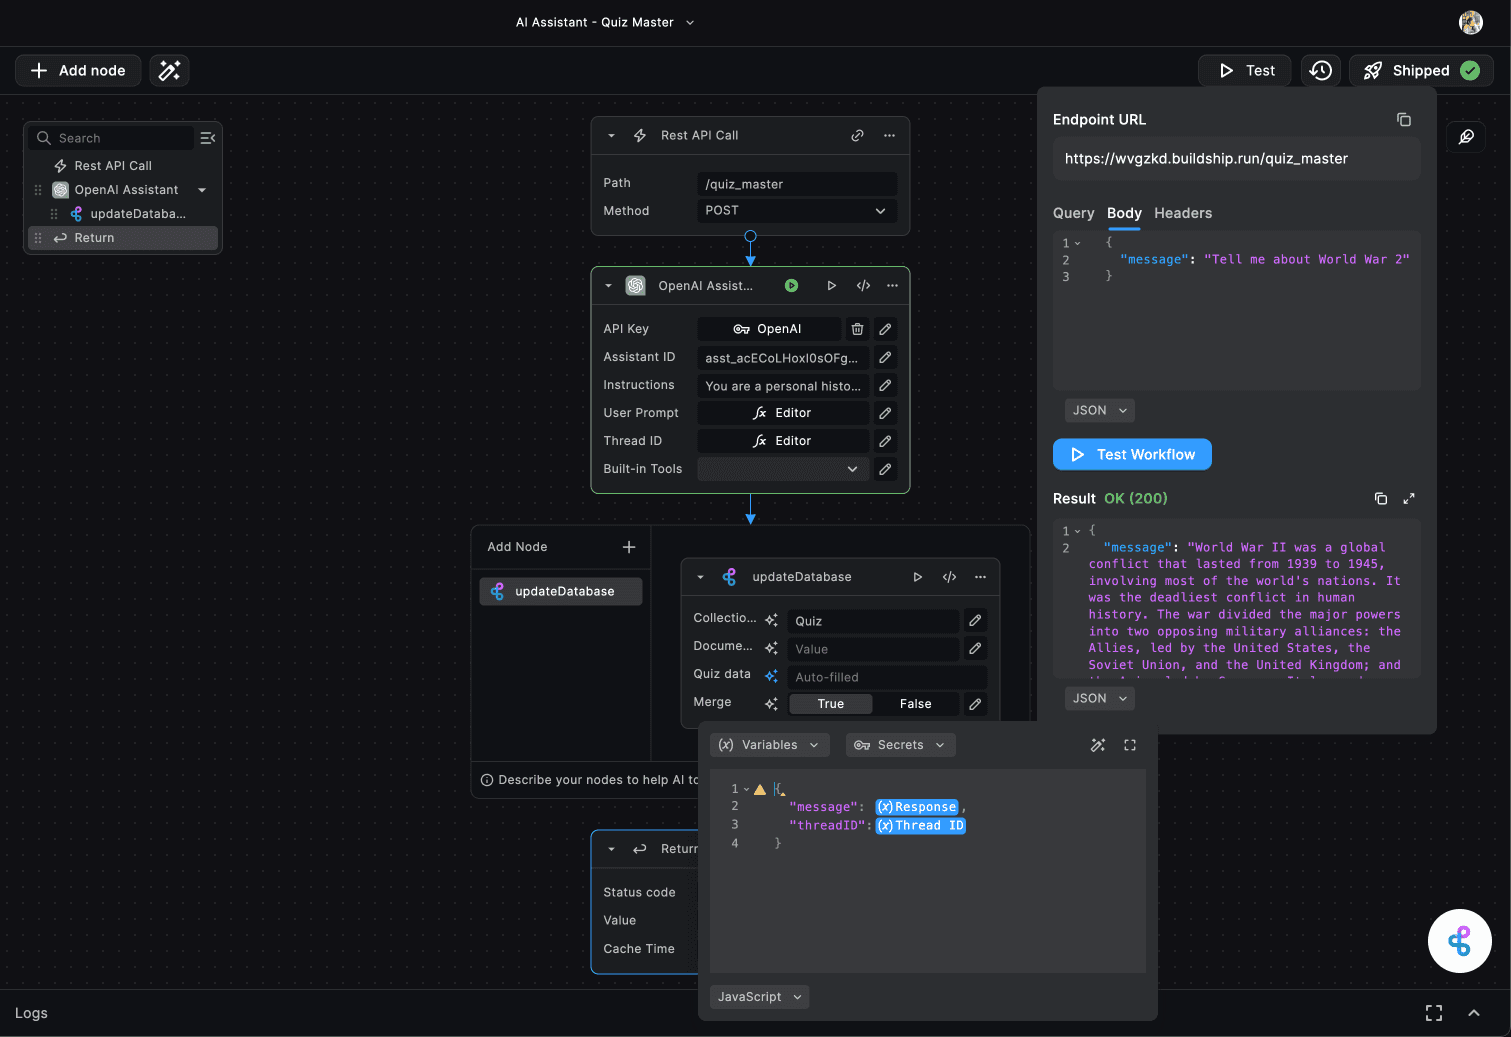The height and width of the screenshot is (1037, 1511).
Task: Click the BuildShip logo button bottom right
Action: 1459,940
